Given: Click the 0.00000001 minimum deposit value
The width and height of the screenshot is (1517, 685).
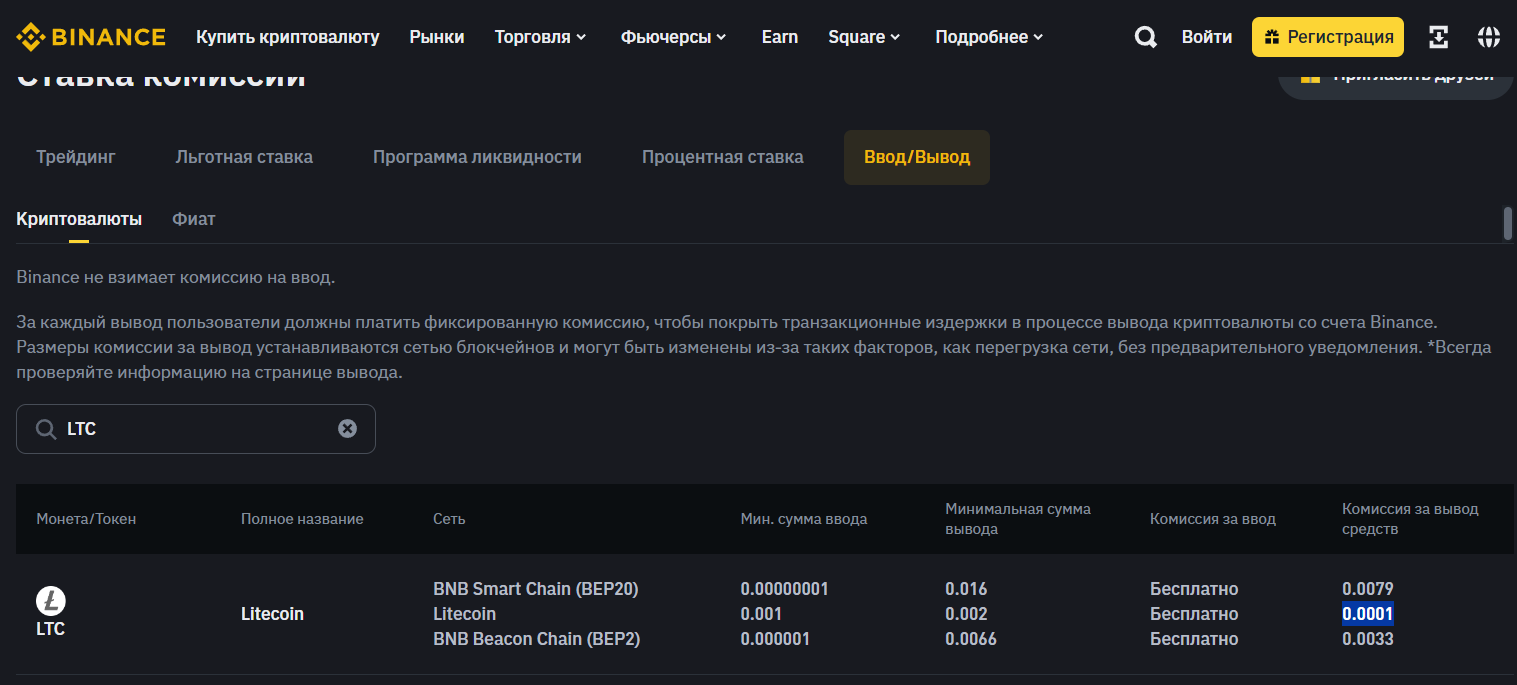Looking at the screenshot, I should [x=785, y=589].
